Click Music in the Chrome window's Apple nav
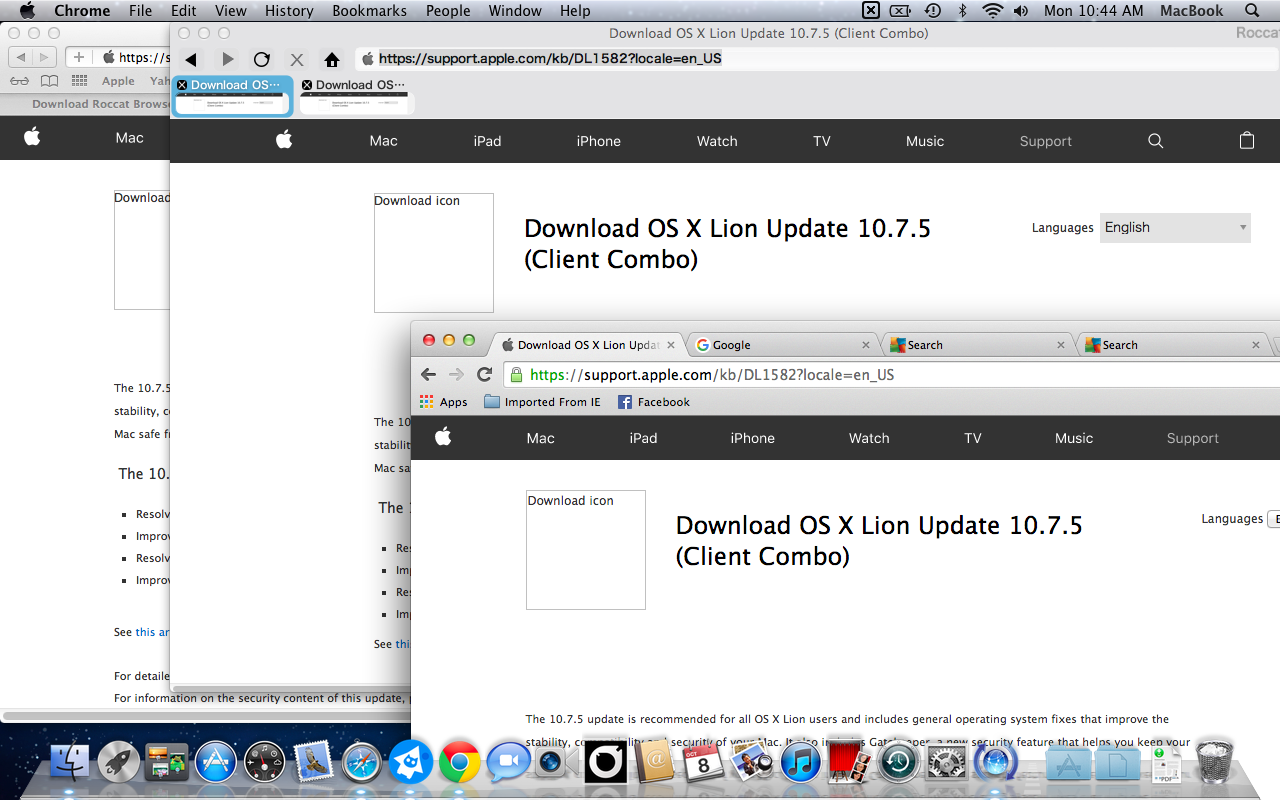 pyautogui.click(x=1074, y=438)
